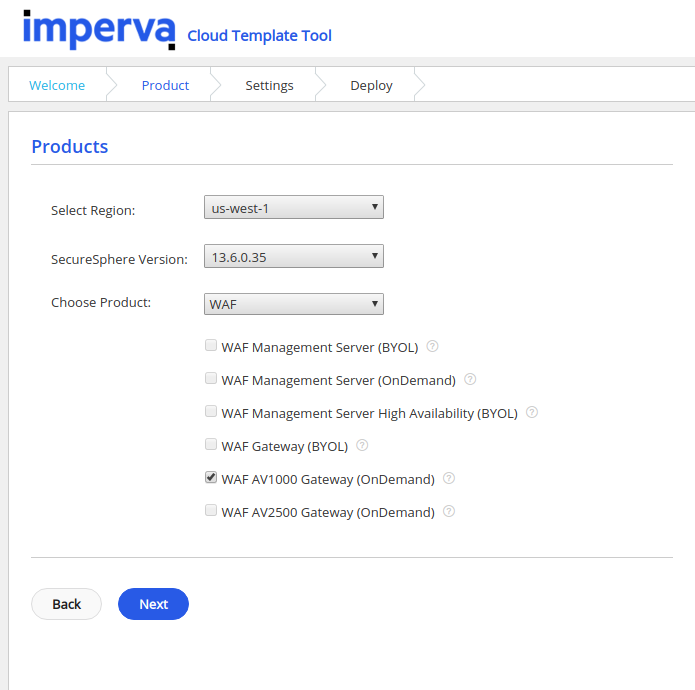Image resolution: width=695 pixels, height=690 pixels.
Task: Show help for WAF Gateway (BYOL)
Action: pyautogui.click(x=362, y=445)
